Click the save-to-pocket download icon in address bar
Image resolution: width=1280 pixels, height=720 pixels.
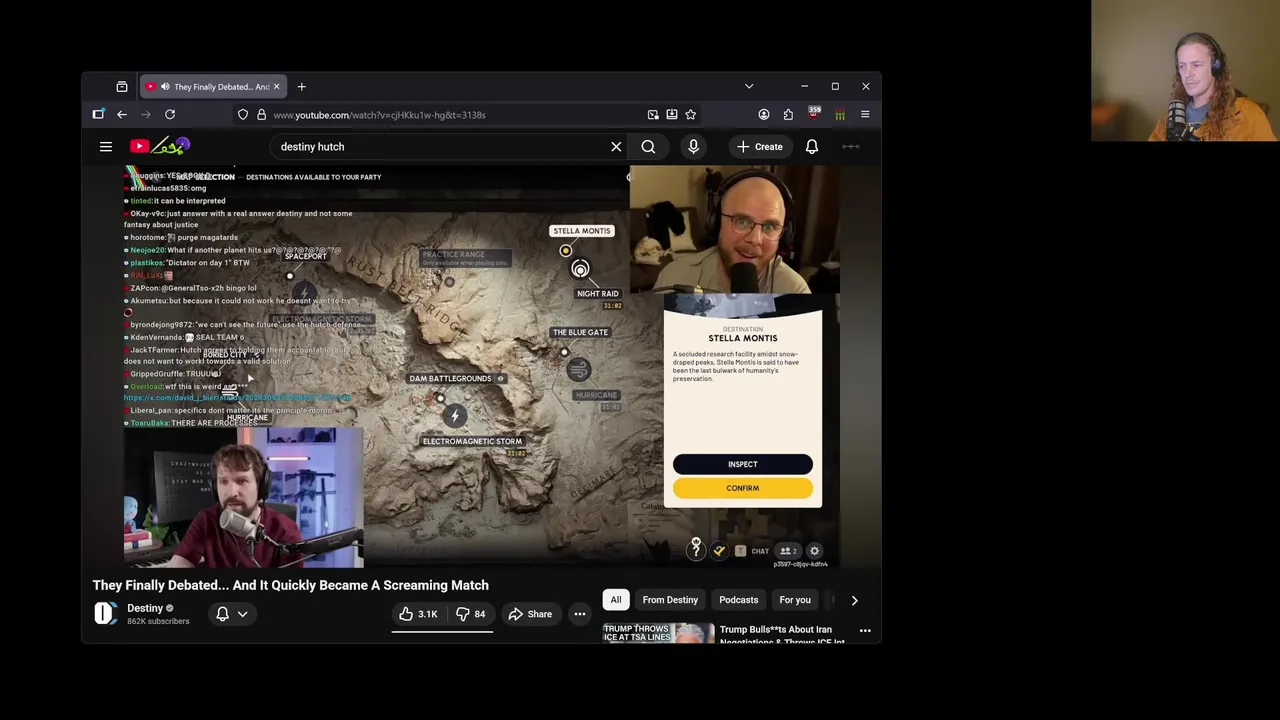click(672, 115)
